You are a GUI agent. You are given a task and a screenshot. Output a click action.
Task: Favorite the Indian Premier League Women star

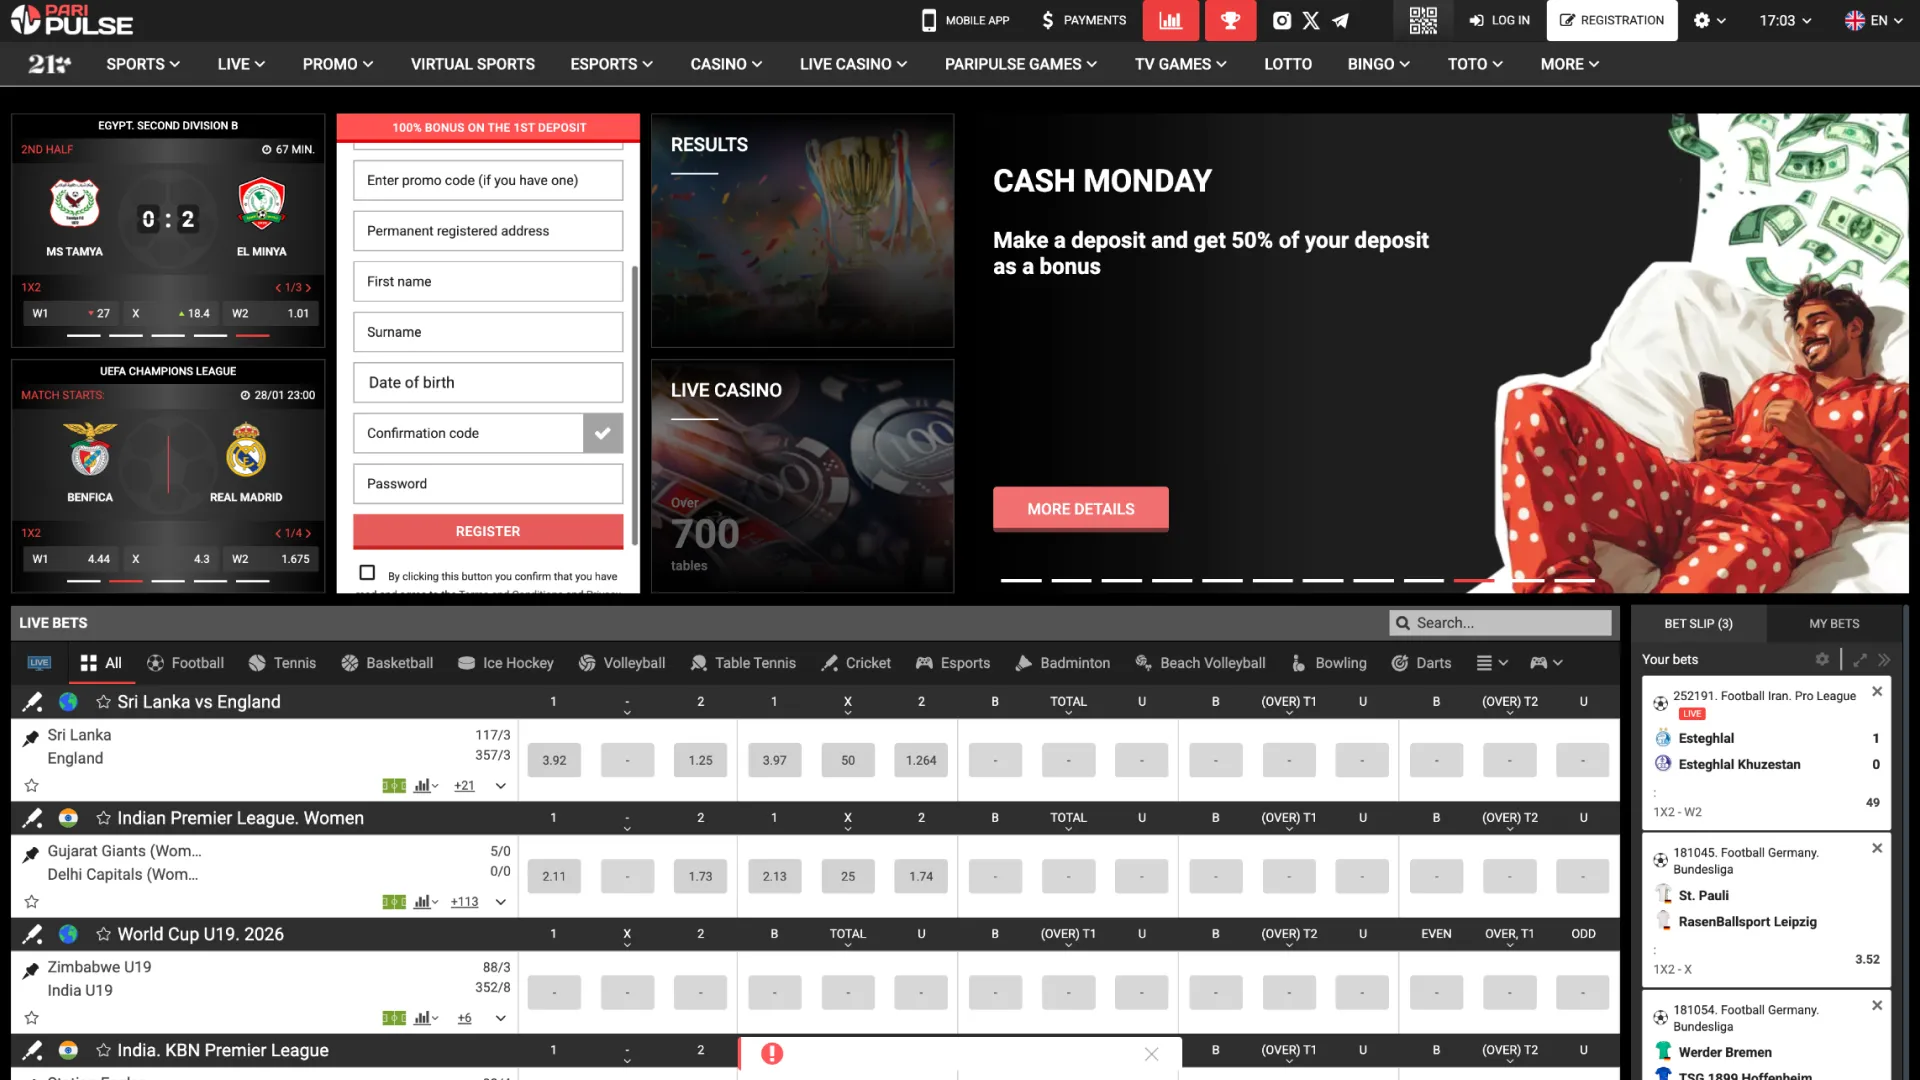click(x=103, y=818)
